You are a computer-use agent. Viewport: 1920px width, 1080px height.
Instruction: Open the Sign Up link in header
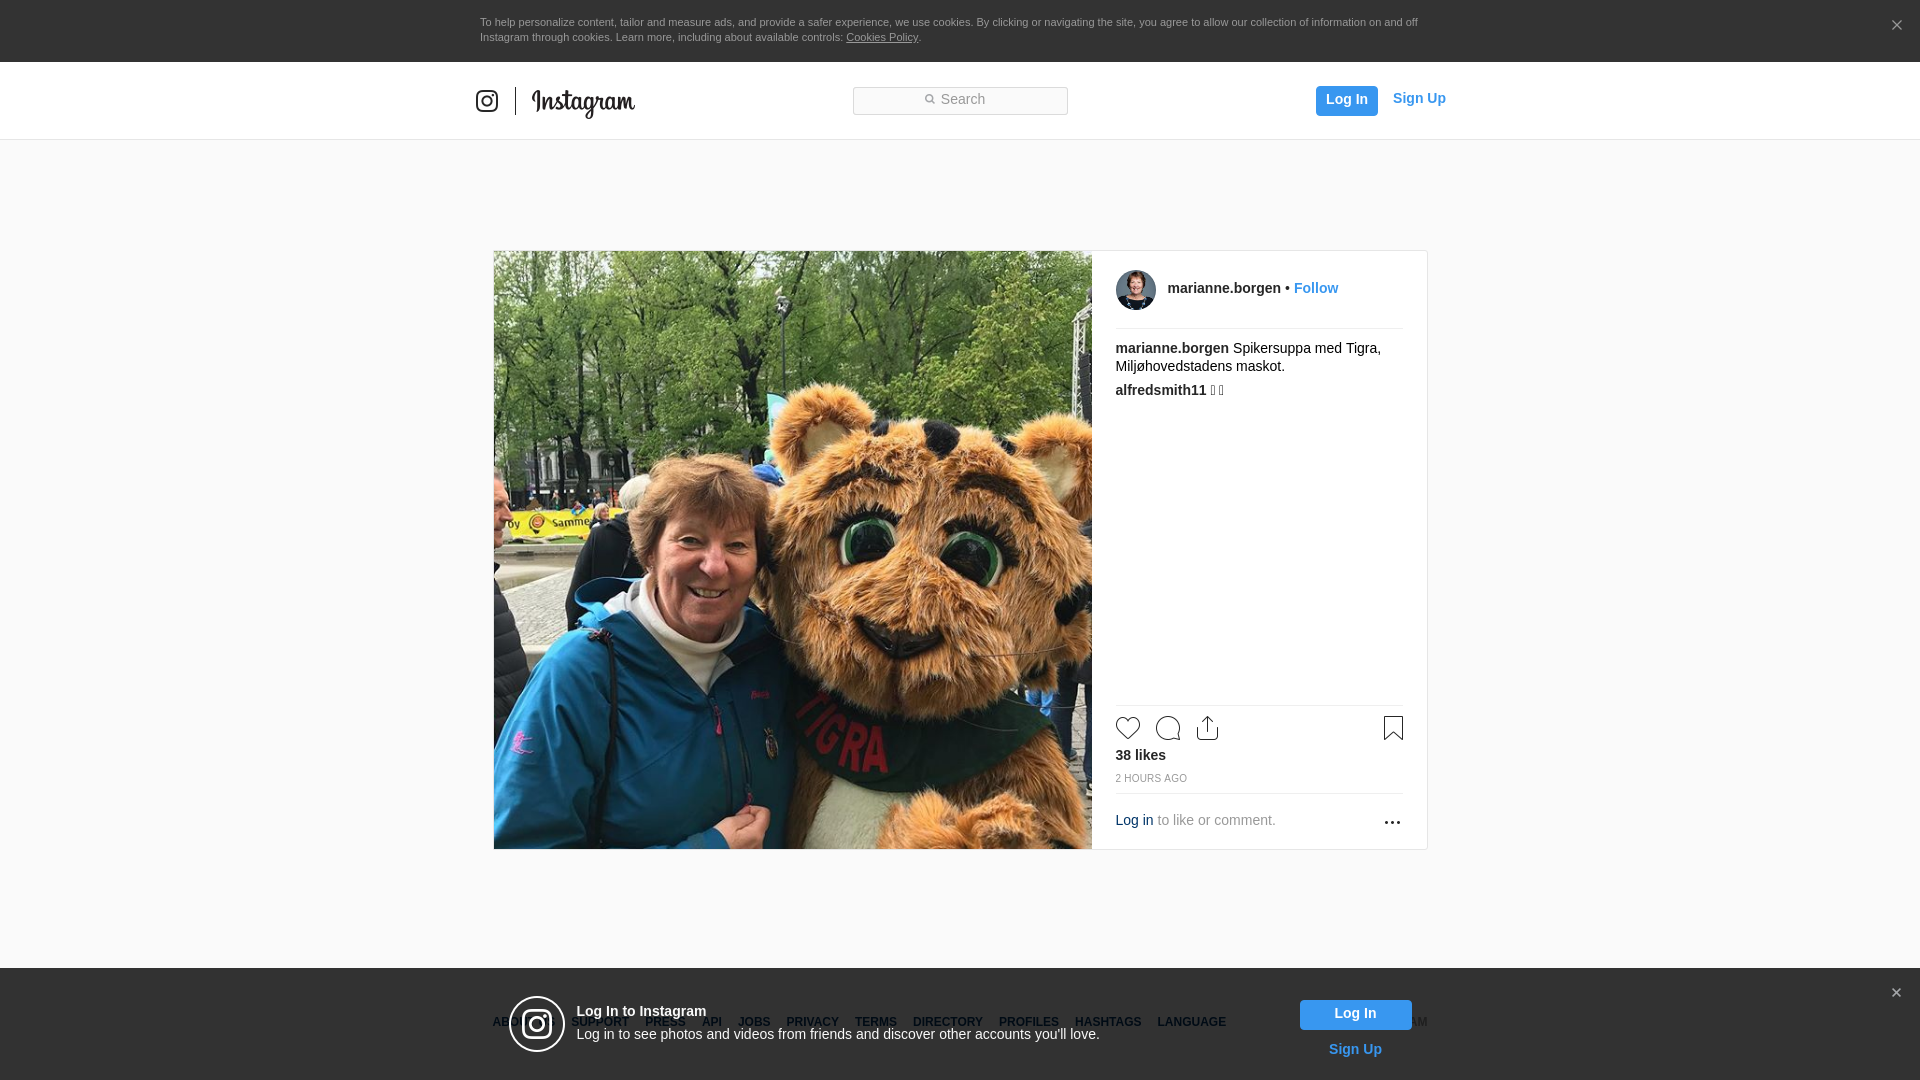(x=1419, y=98)
